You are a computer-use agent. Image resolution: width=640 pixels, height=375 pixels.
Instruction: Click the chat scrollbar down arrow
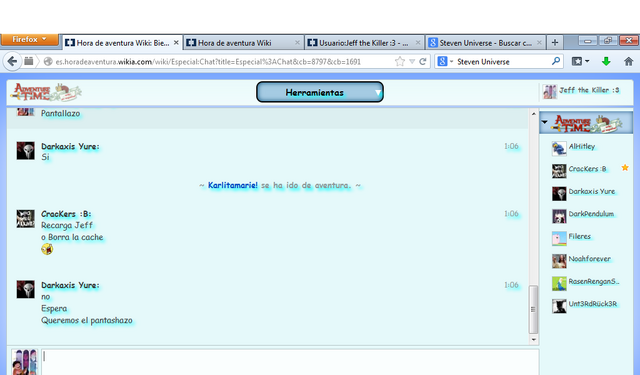[x=533, y=339]
